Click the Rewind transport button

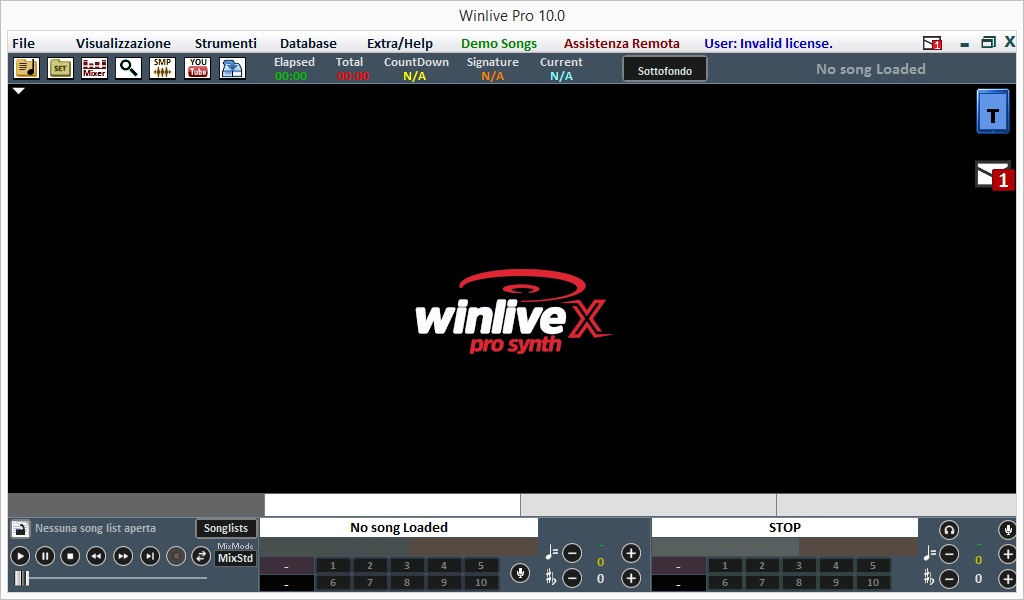(x=96, y=556)
